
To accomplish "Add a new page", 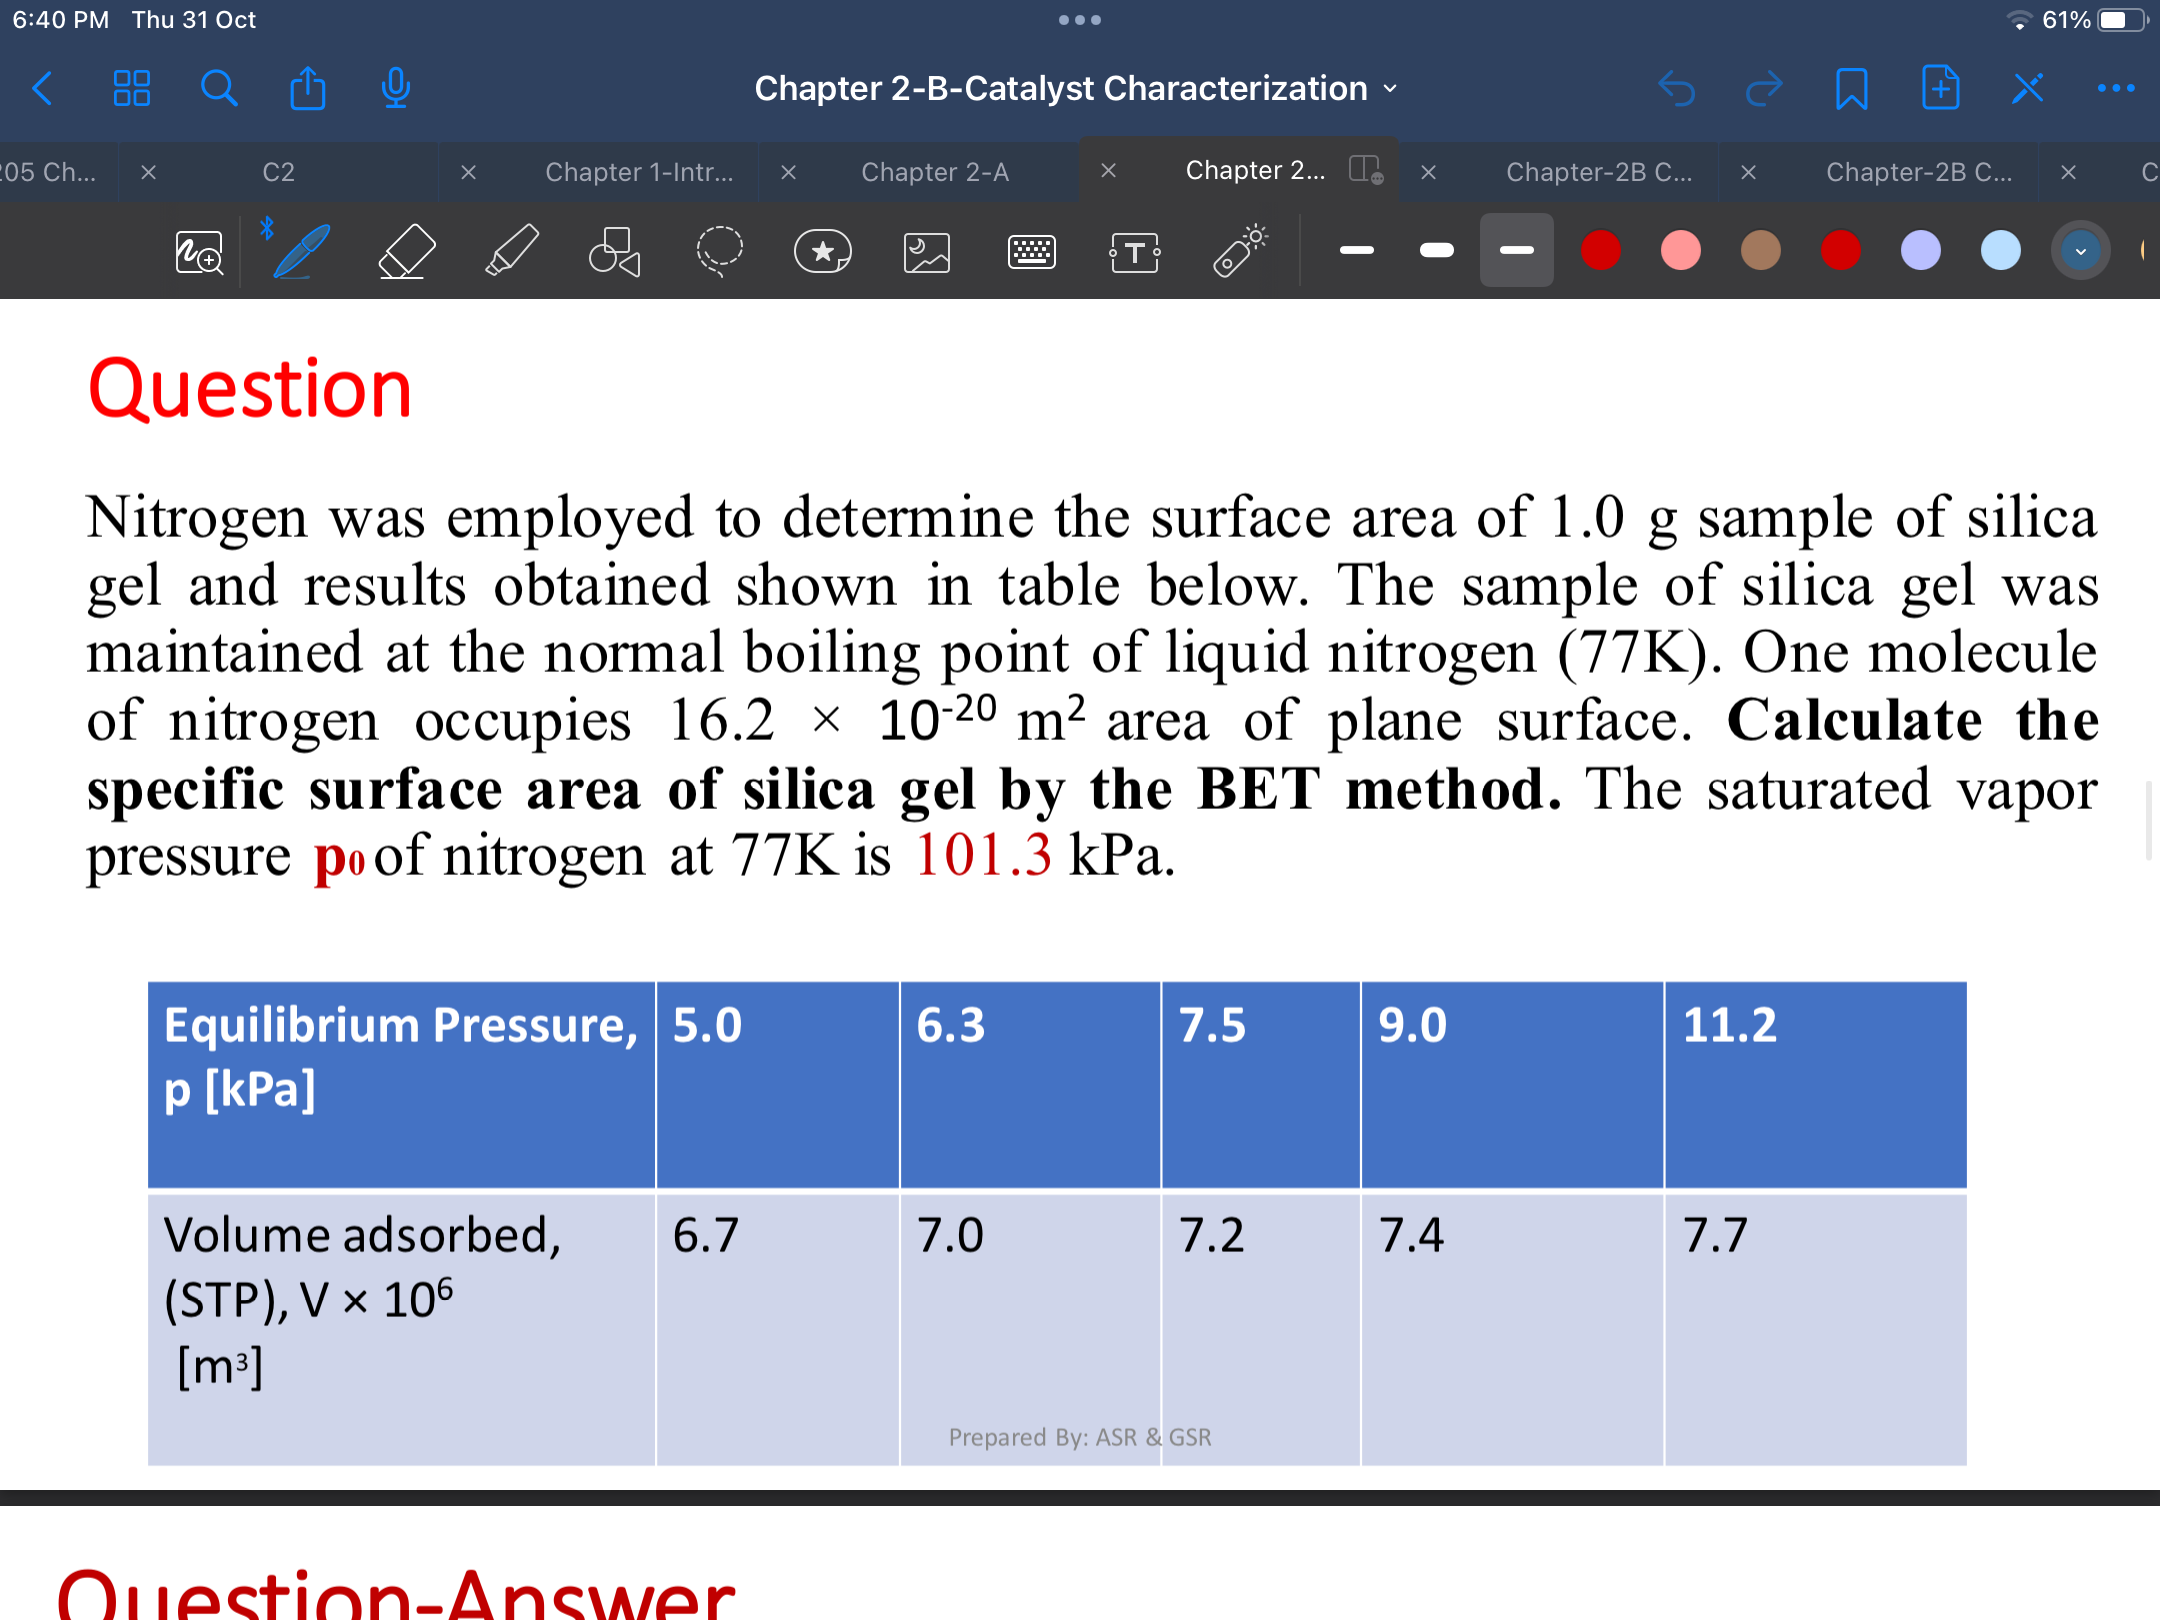I will pyautogui.click(x=1941, y=88).
